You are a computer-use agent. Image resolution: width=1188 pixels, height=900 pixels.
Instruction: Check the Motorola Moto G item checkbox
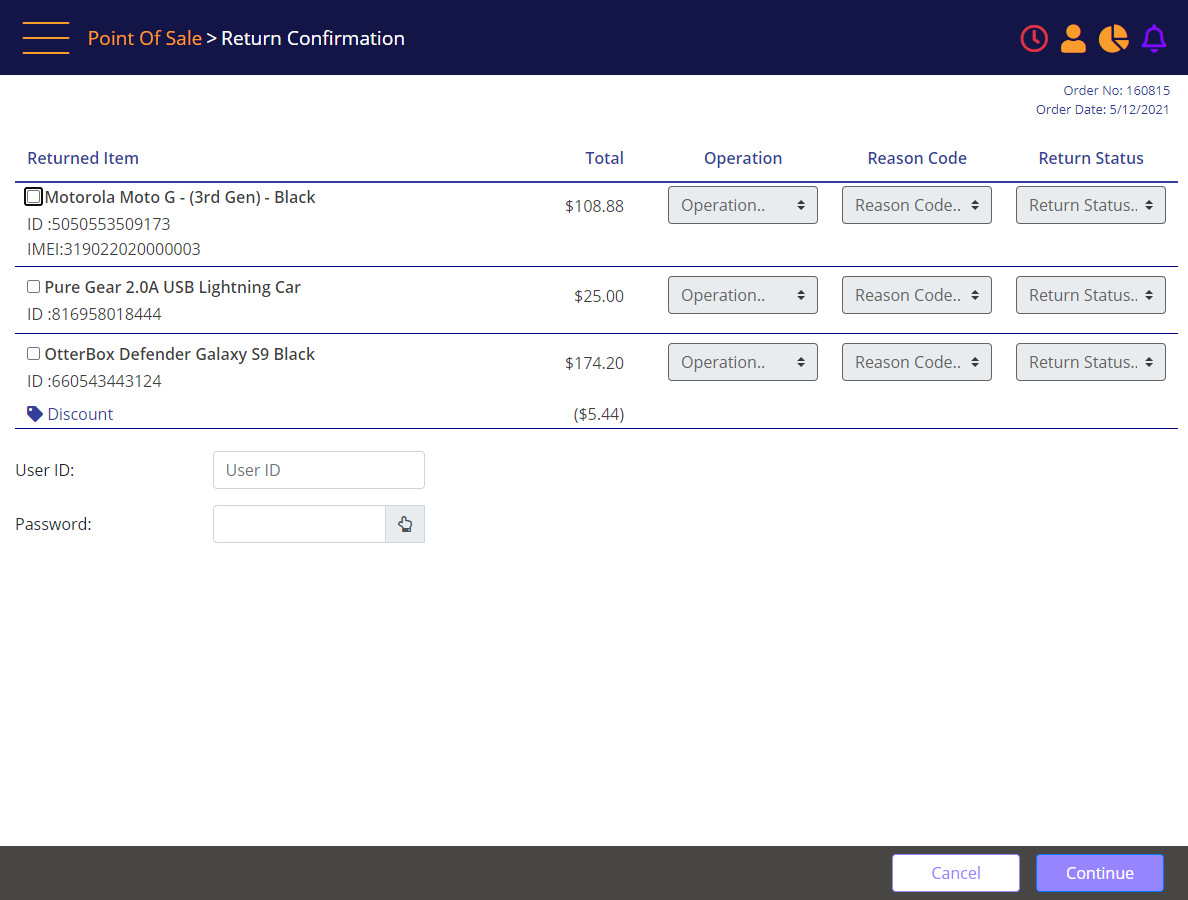point(33,197)
